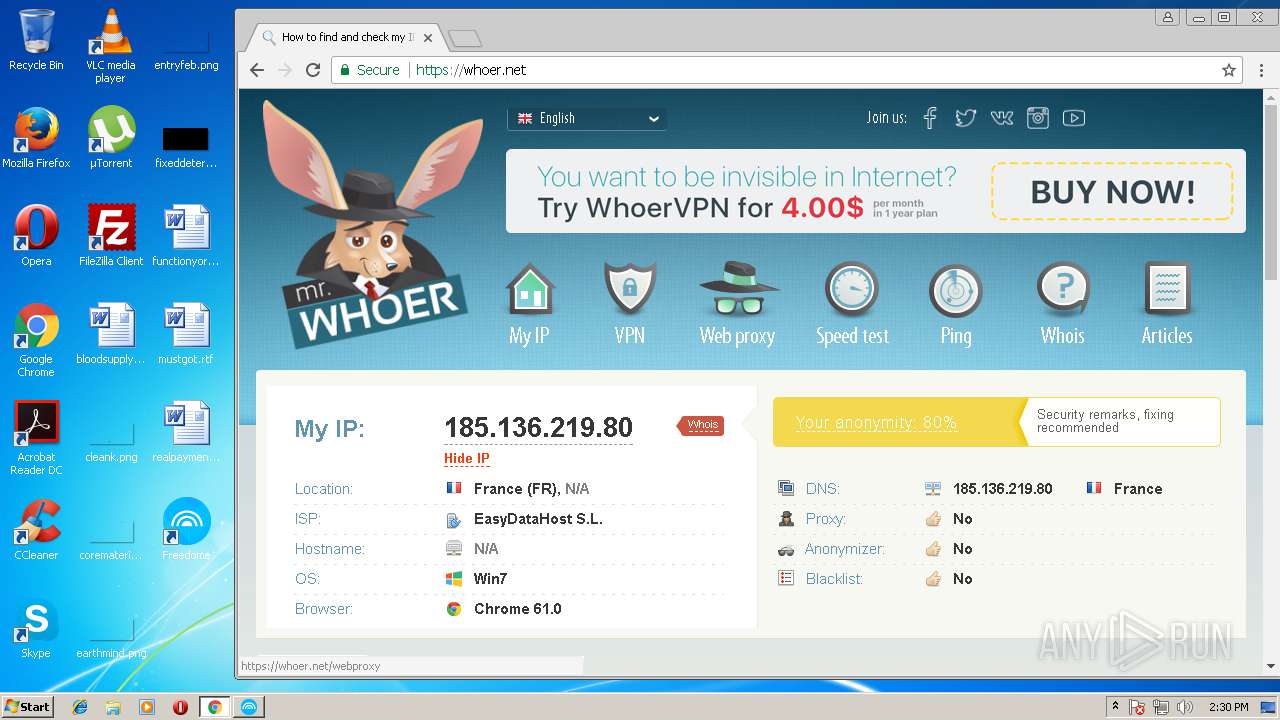Image resolution: width=1280 pixels, height=720 pixels.
Task: Open the Speed test gauge icon
Action: (851, 290)
